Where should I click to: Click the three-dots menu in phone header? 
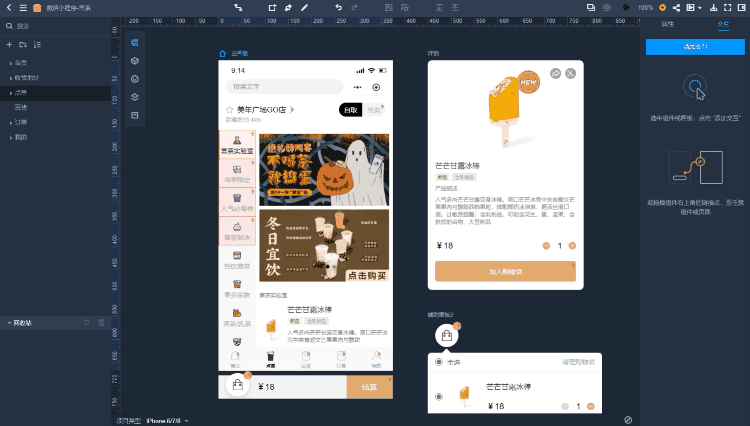pos(357,87)
